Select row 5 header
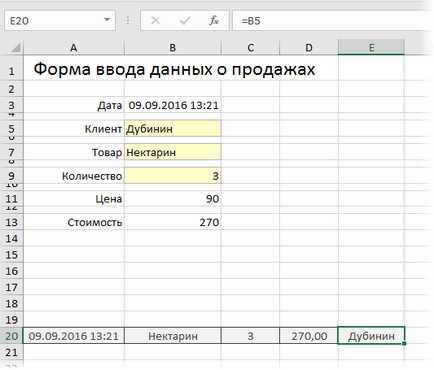 click(x=12, y=129)
